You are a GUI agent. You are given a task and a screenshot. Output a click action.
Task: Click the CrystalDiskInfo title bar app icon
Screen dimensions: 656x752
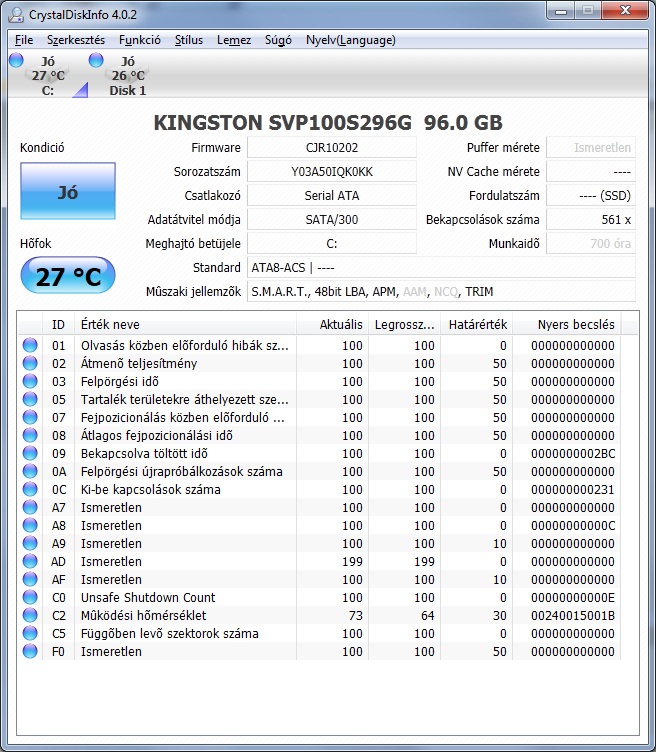click(x=16, y=14)
